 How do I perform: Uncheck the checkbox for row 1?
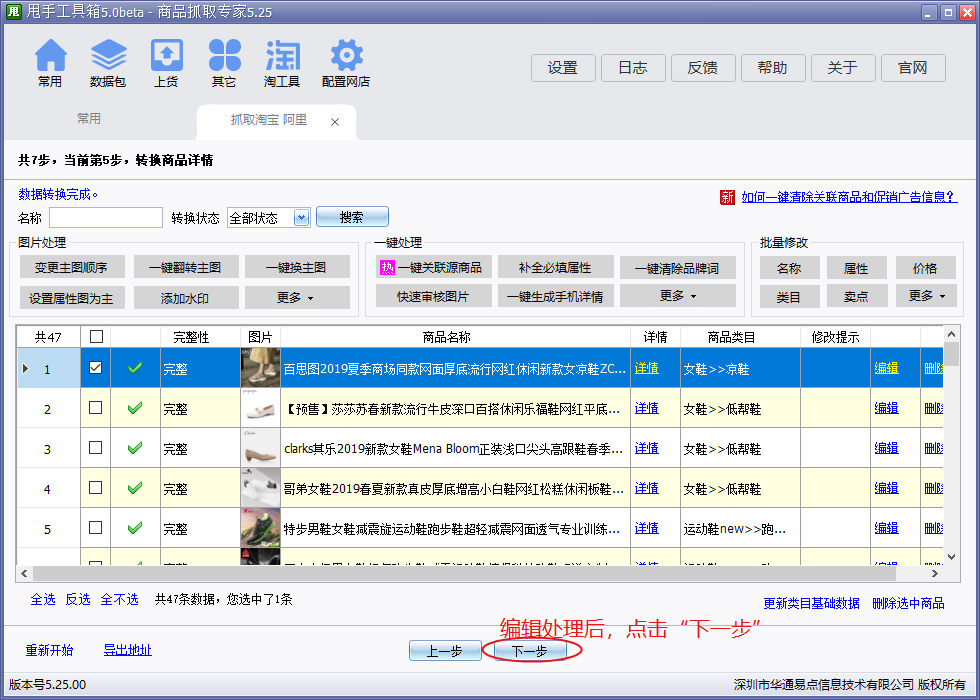(x=95, y=368)
